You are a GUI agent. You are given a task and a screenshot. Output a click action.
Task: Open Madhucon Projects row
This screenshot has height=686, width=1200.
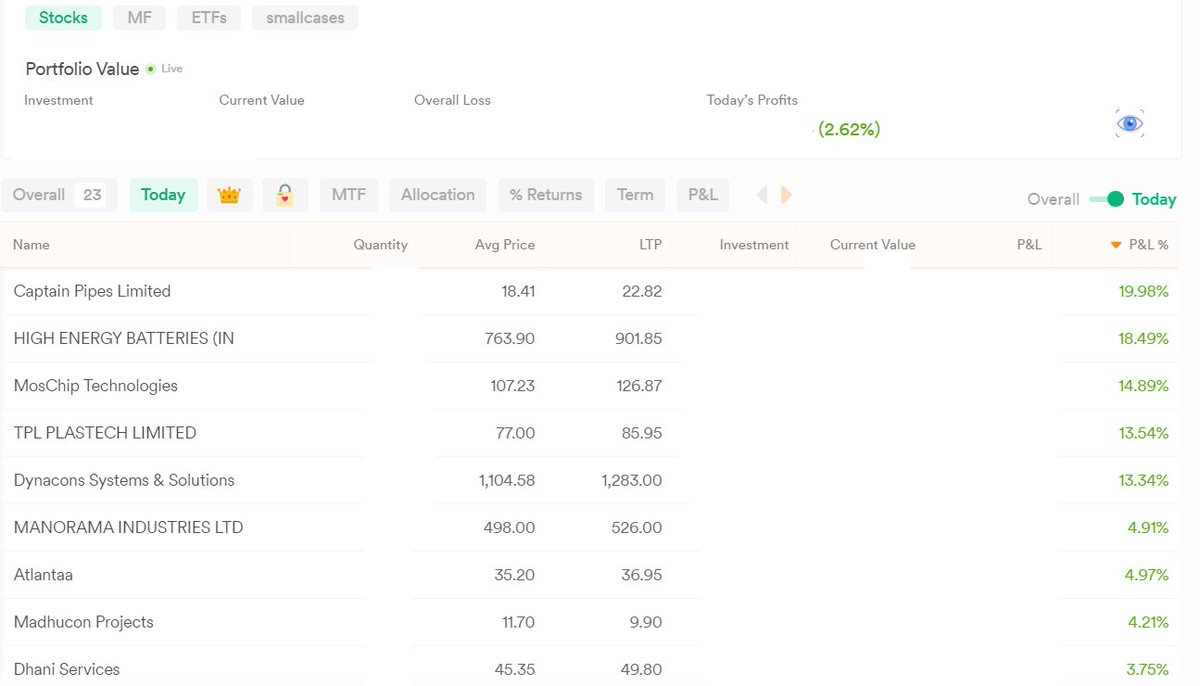point(590,622)
